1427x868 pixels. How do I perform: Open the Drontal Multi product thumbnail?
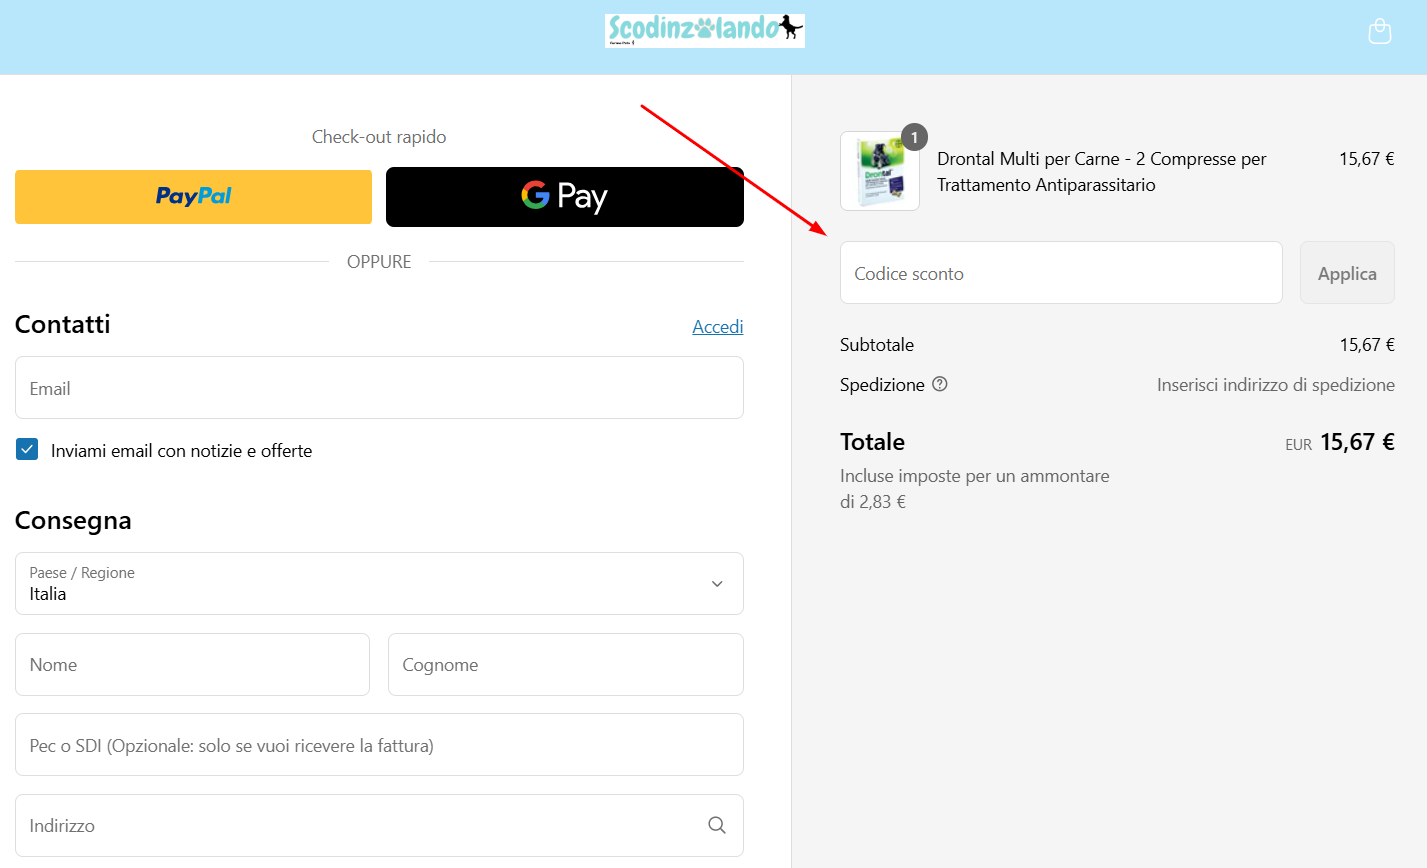coord(879,171)
